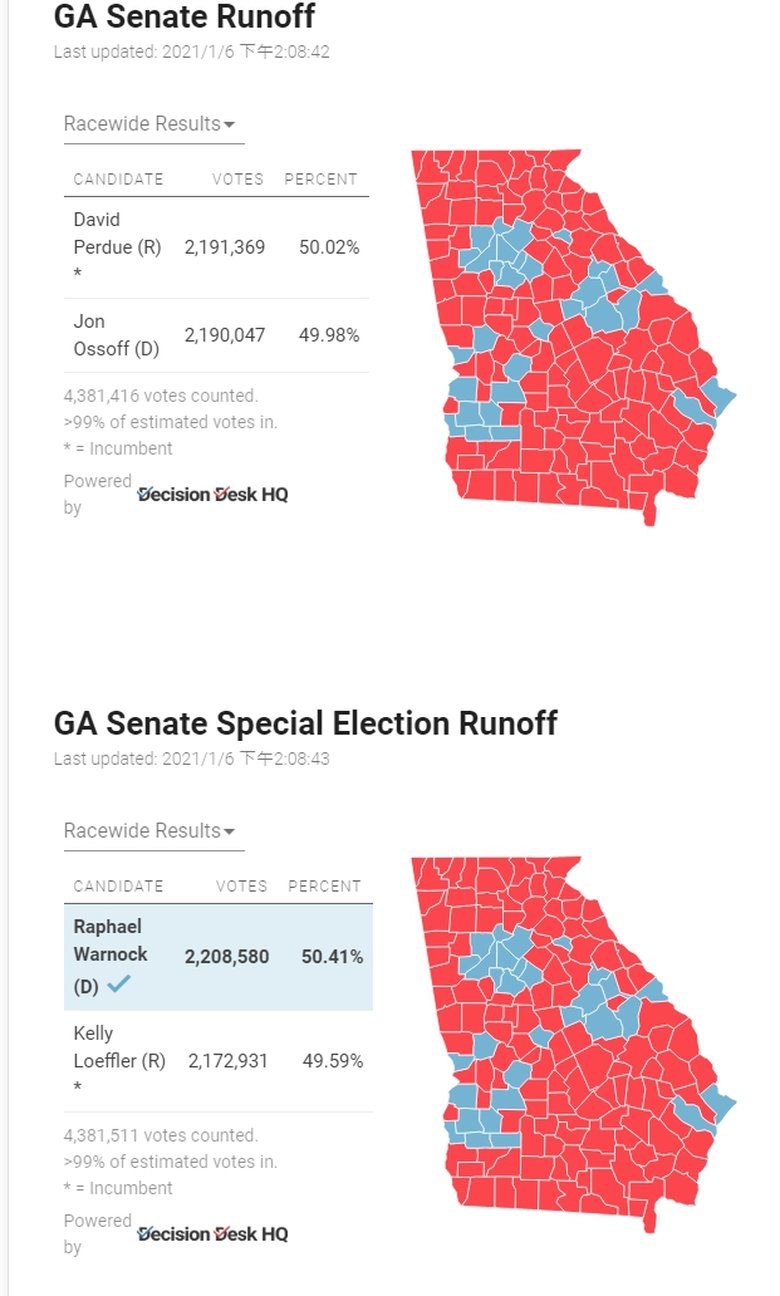The height and width of the screenshot is (1296, 780).
Task: Open the bottom Racewide Results dropdown
Action: pos(149,831)
